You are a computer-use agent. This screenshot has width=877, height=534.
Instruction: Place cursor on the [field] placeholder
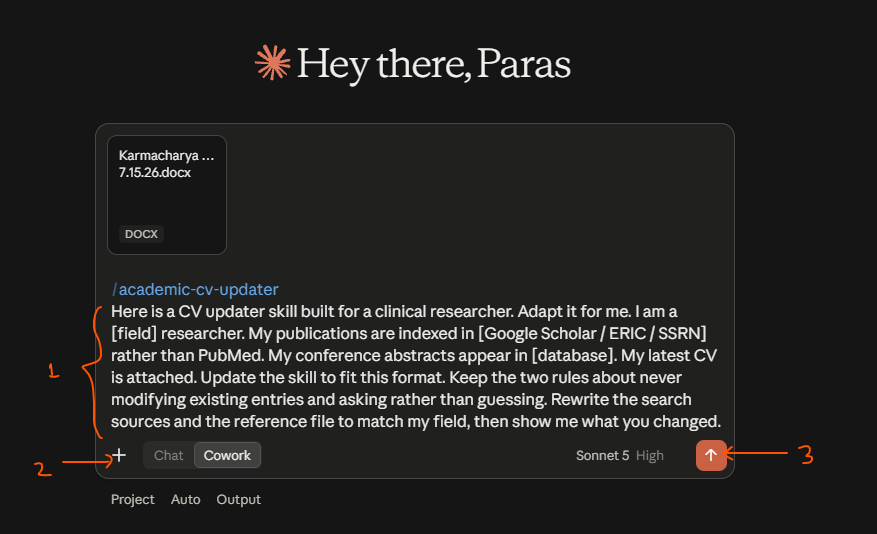click(134, 333)
